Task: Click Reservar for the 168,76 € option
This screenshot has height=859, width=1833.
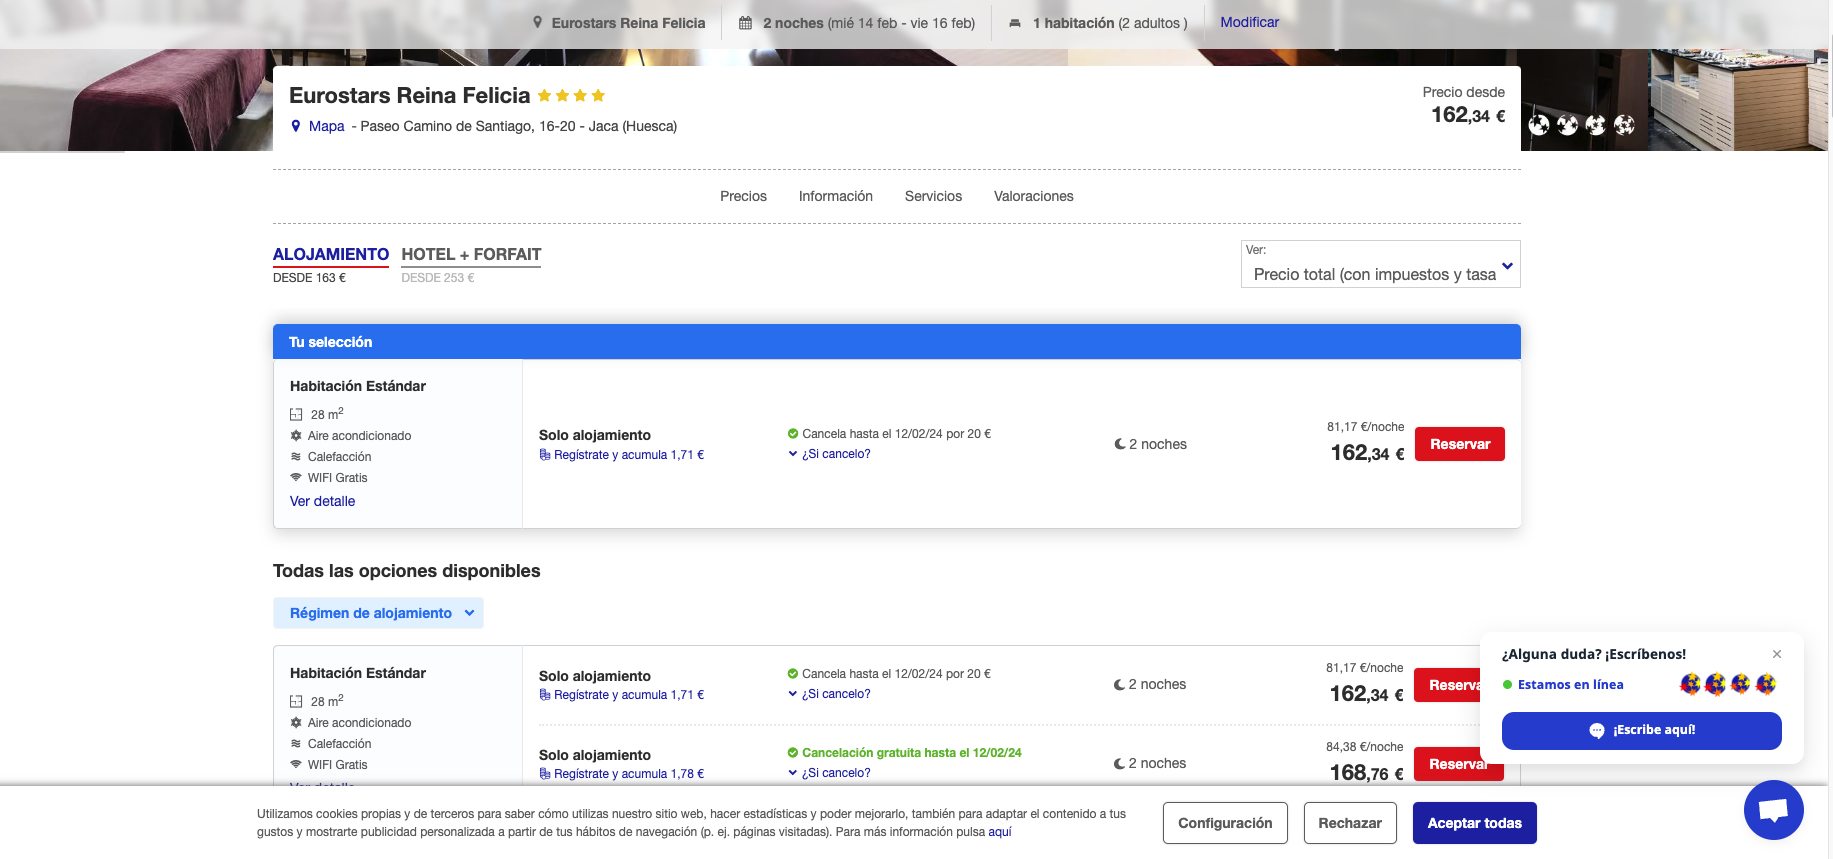Action: (x=1458, y=764)
